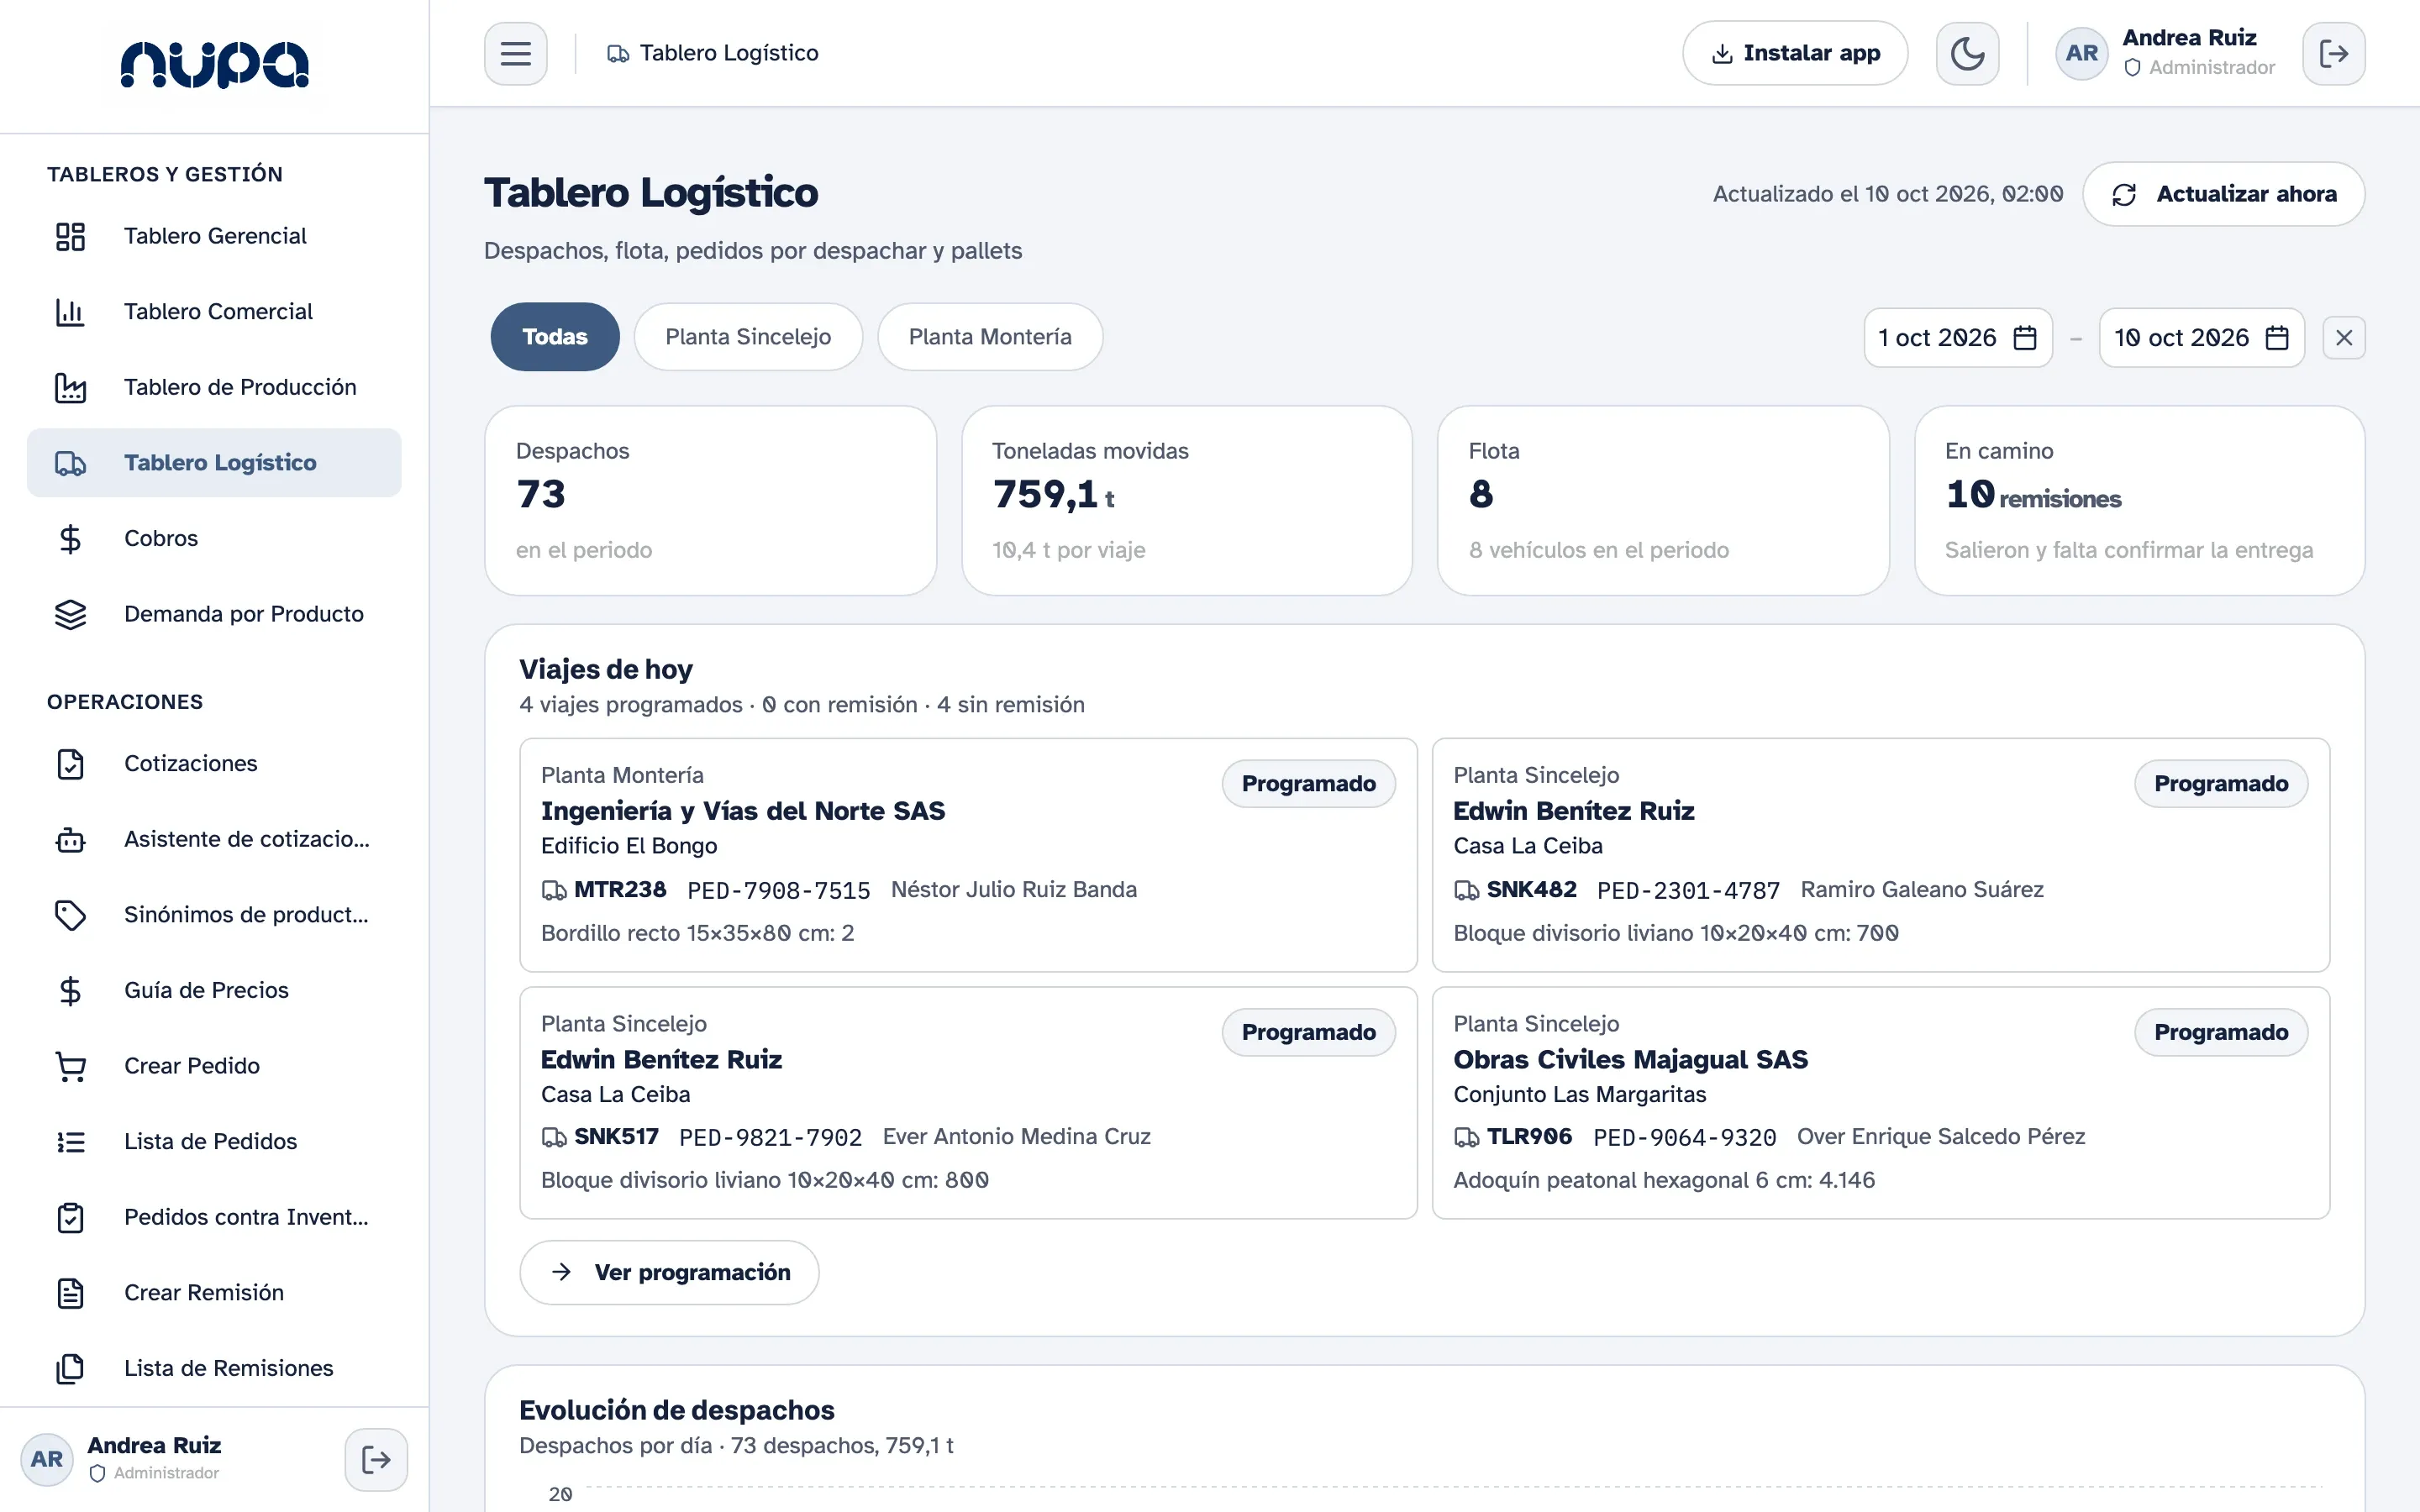Click the logout icon in top header
Screen dimensions: 2420x1512
2333,53
